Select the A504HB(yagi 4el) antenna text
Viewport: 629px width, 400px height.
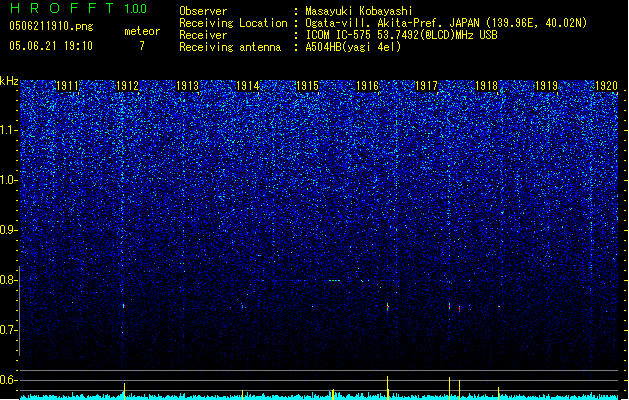(x=353, y=47)
